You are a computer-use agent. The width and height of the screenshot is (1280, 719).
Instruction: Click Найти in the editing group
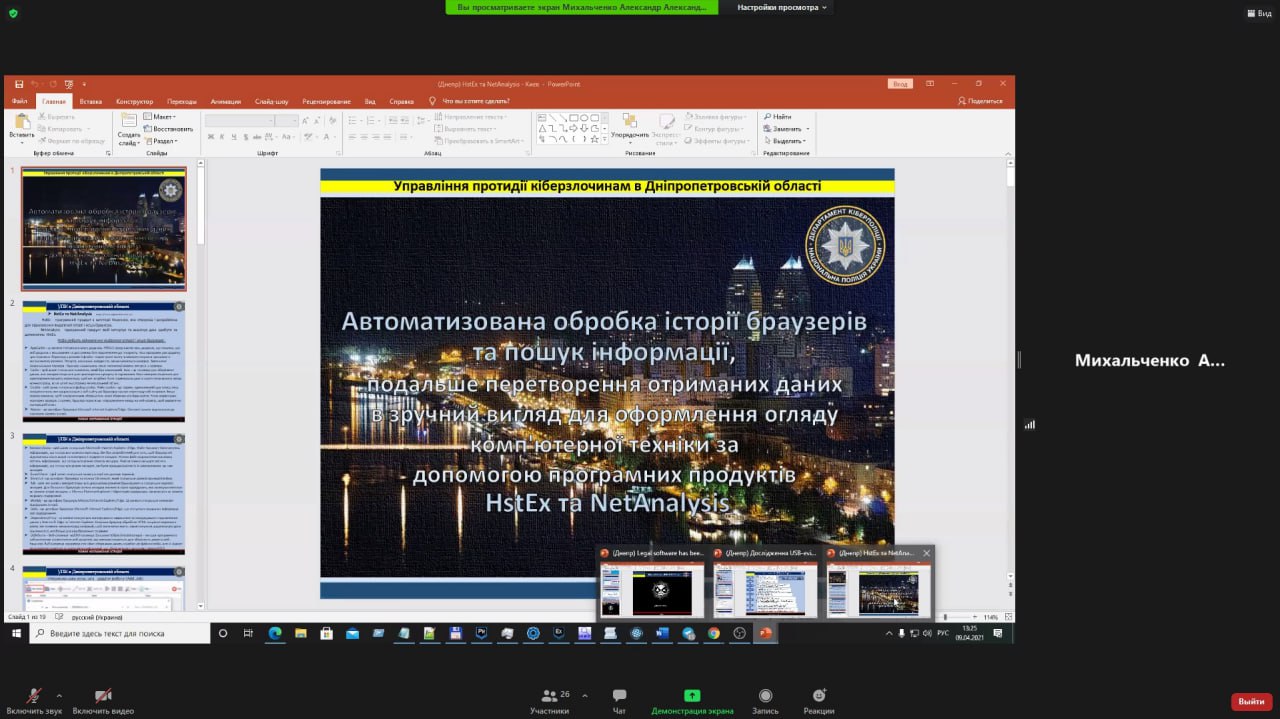click(778, 117)
